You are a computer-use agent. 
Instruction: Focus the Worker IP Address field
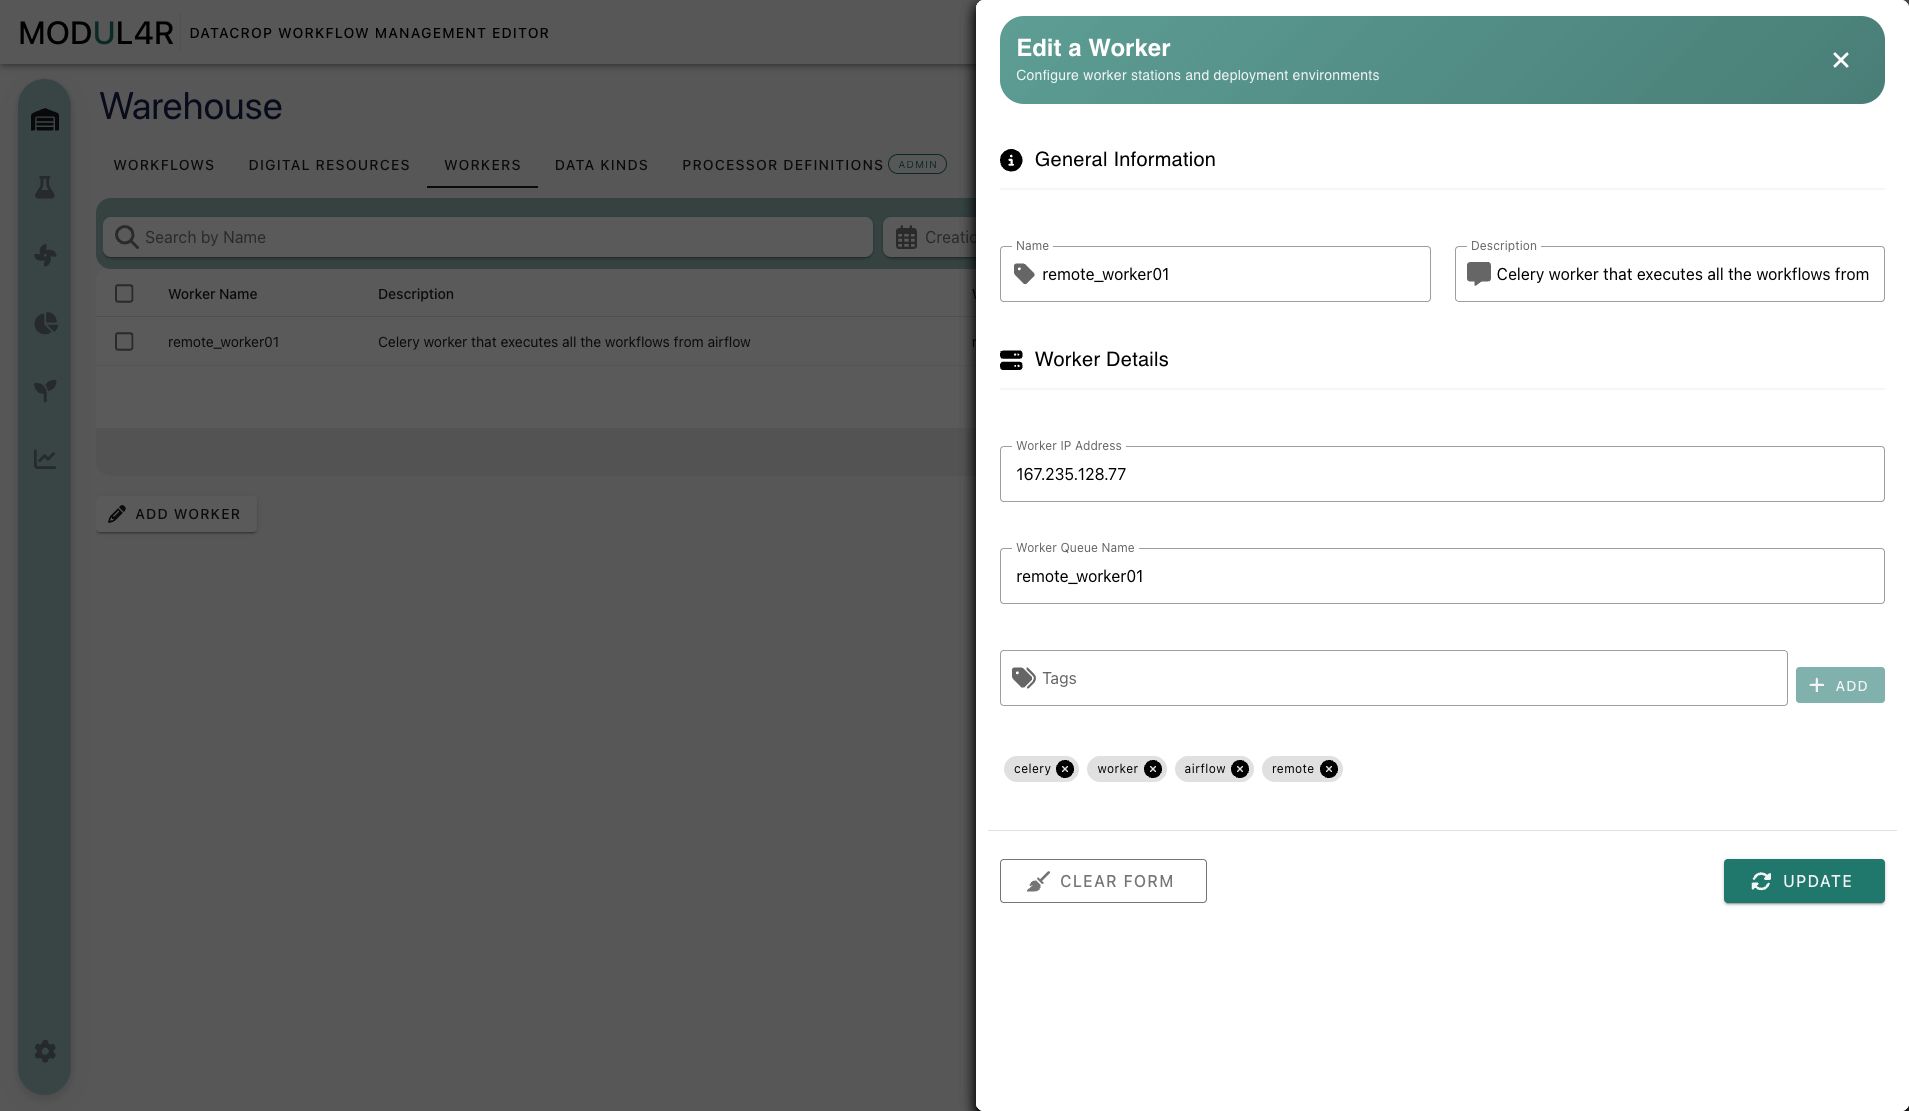(1442, 474)
